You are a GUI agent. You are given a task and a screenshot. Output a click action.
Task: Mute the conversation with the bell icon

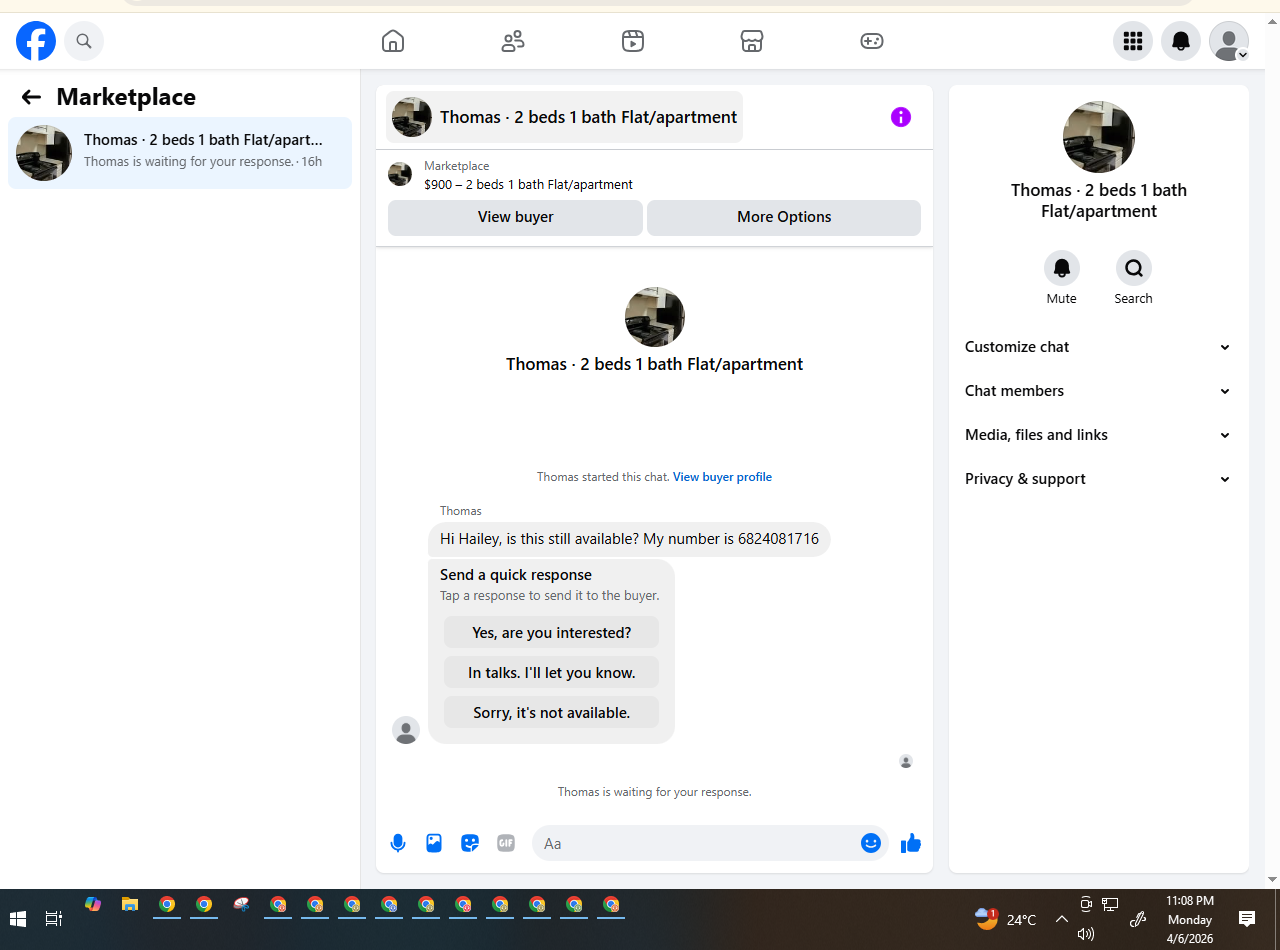click(1062, 268)
